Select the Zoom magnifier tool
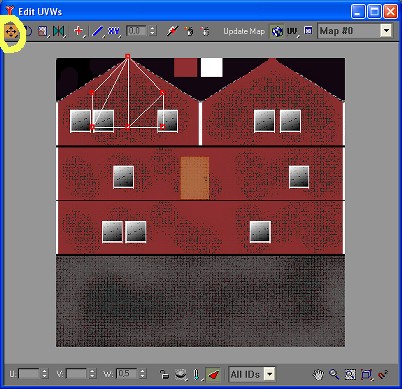Screen dimensions: 402x389 tap(334, 374)
